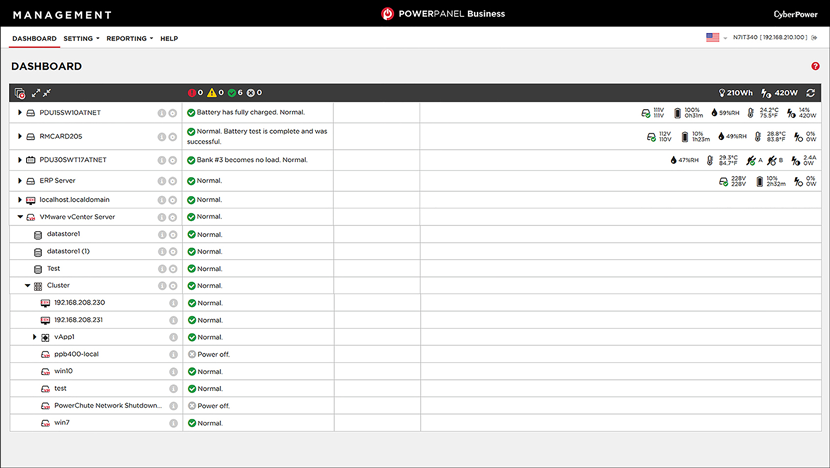The height and width of the screenshot is (468, 830).
Task: Select the datastore1 (1) tree item
Action: (x=68, y=251)
